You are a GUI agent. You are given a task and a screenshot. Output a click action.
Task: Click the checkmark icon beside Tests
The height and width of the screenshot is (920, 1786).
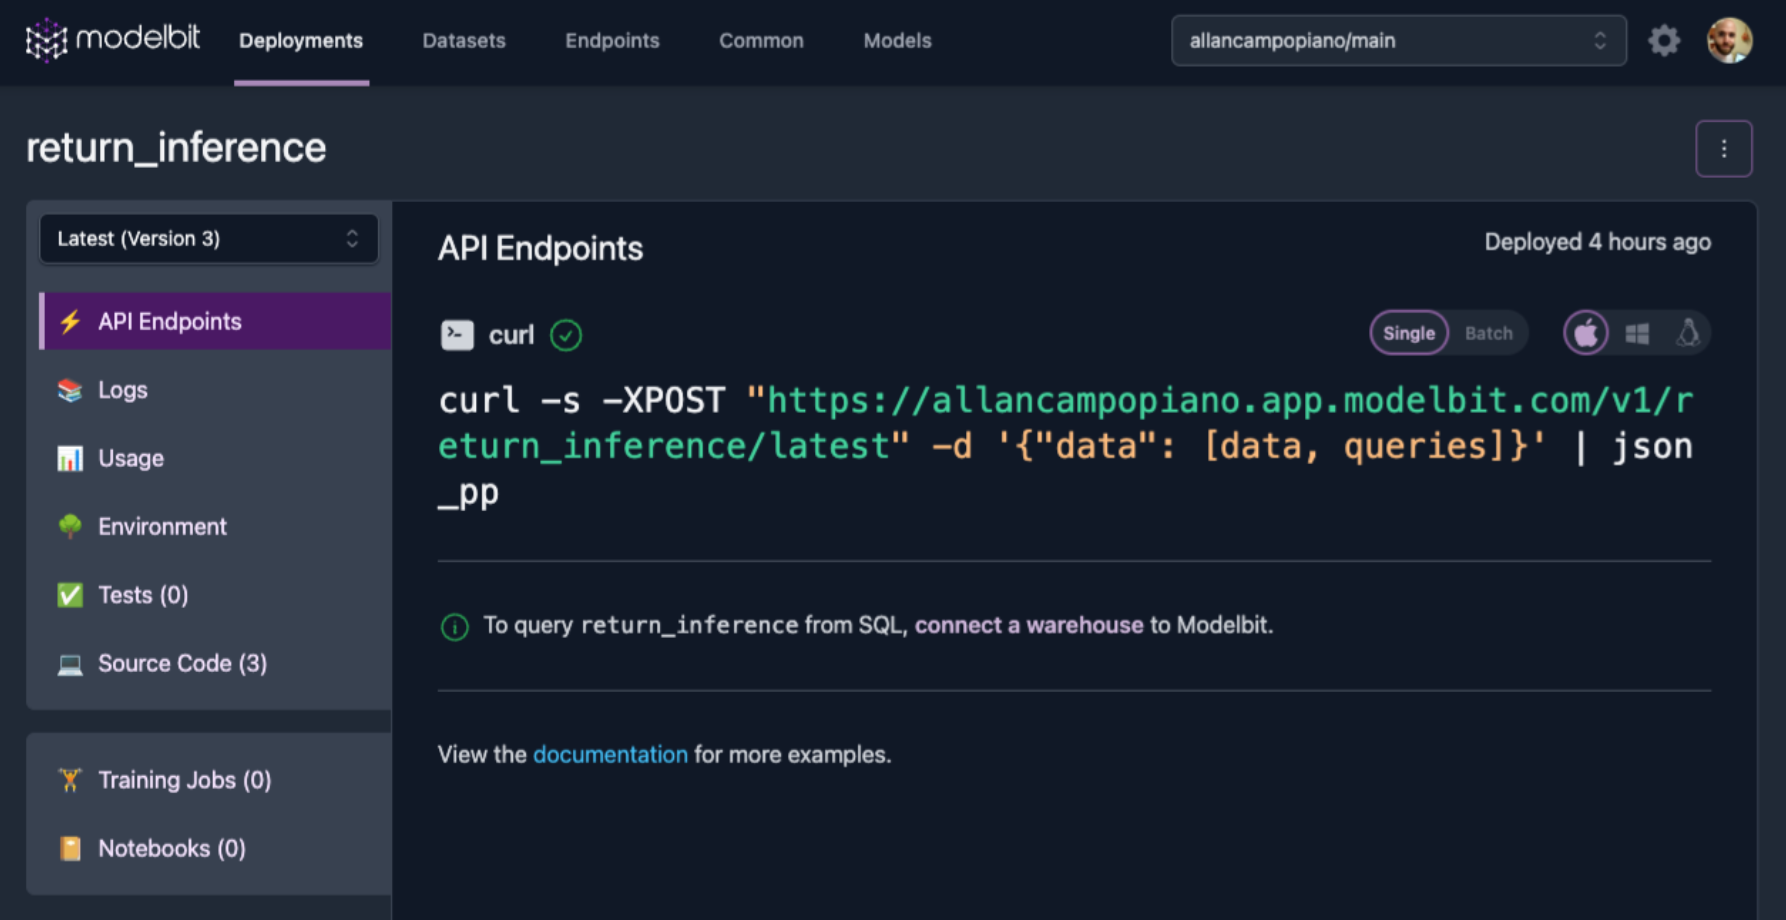(x=70, y=595)
